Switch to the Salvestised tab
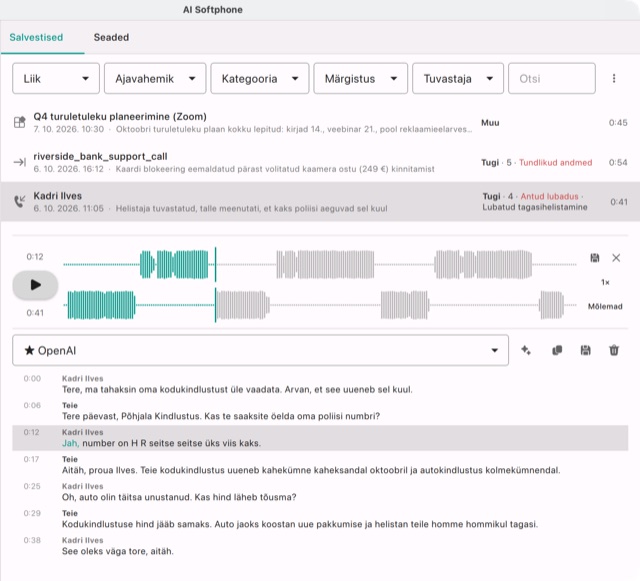This screenshot has width=640, height=581. pos(36,37)
